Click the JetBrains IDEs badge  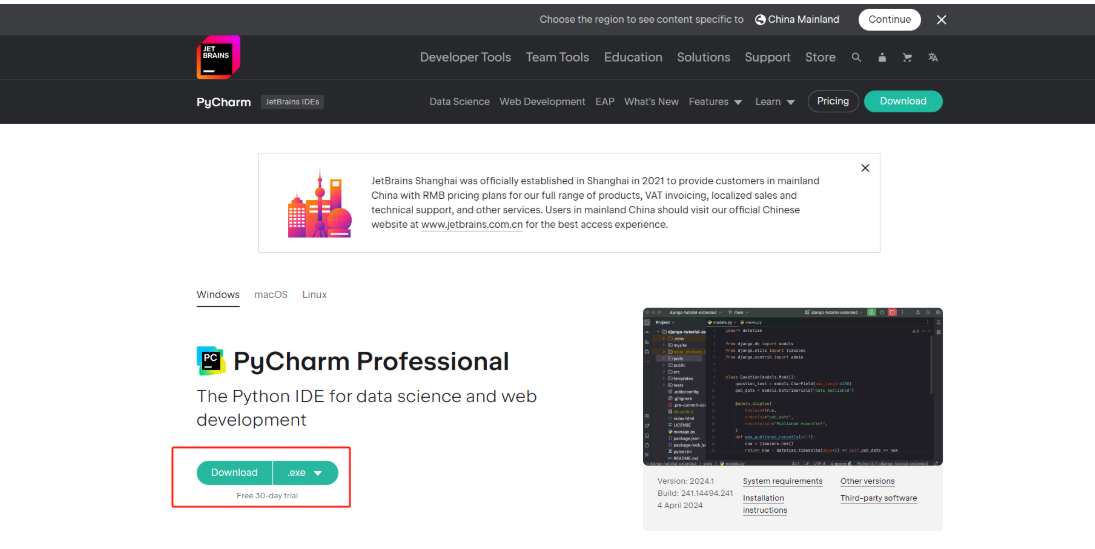pyautogui.click(x=293, y=102)
